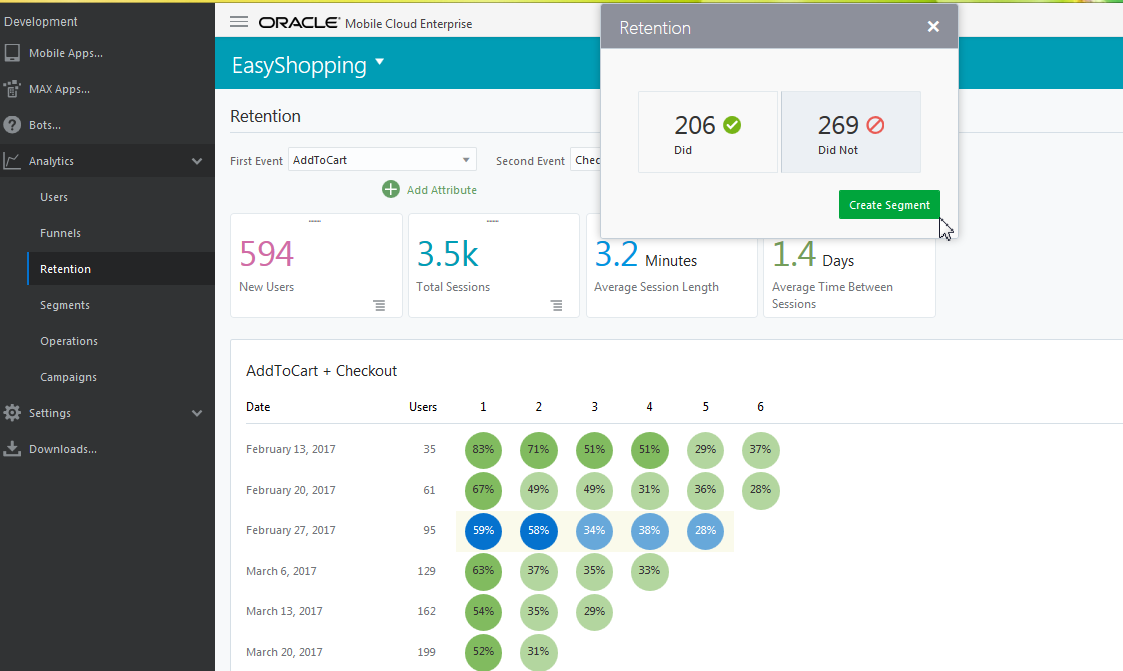
Task: Open the hamburger navigation menu
Action: tap(239, 22)
